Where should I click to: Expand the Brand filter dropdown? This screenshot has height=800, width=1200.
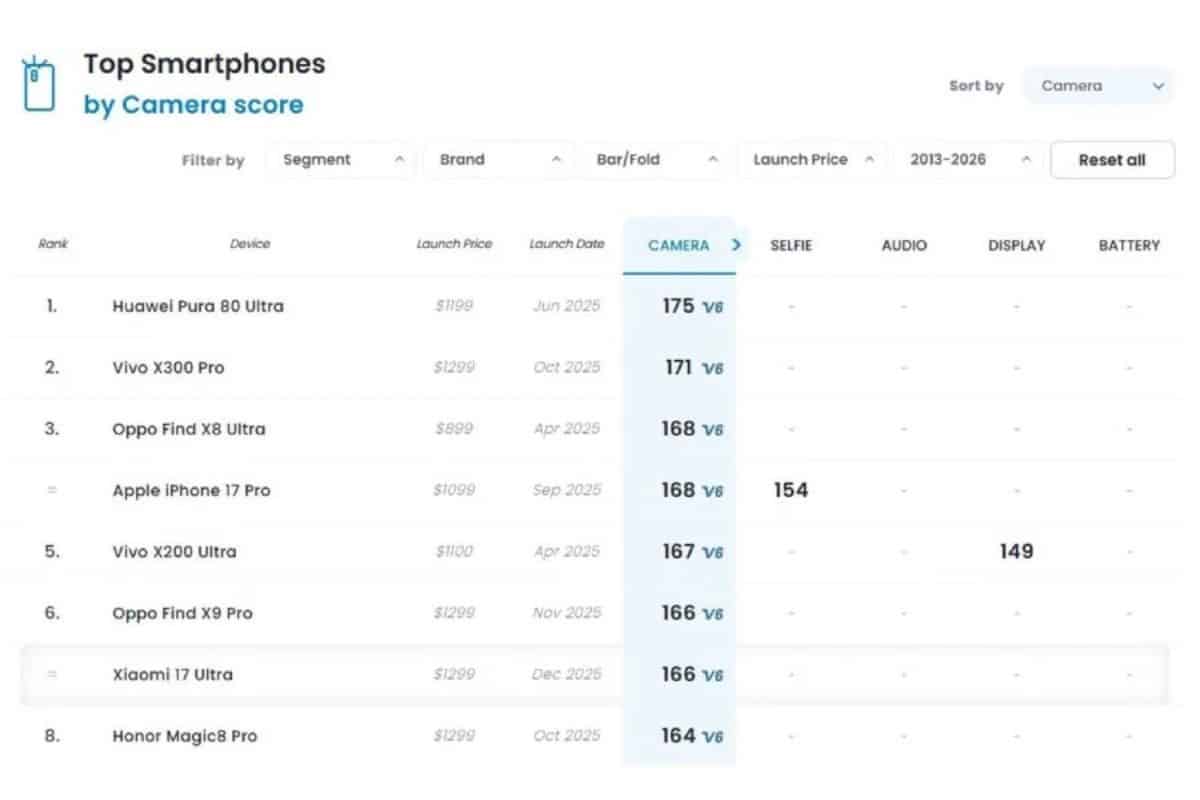pyautogui.click(x=499, y=160)
